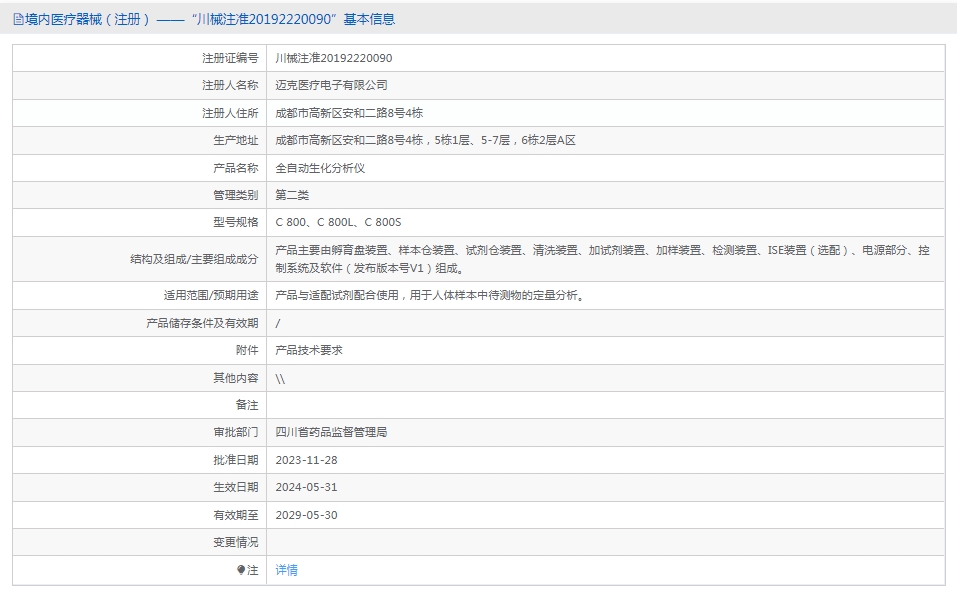Click the 生产地址 value cell
This screenshot has height=594, width=957.
(605, 140)
